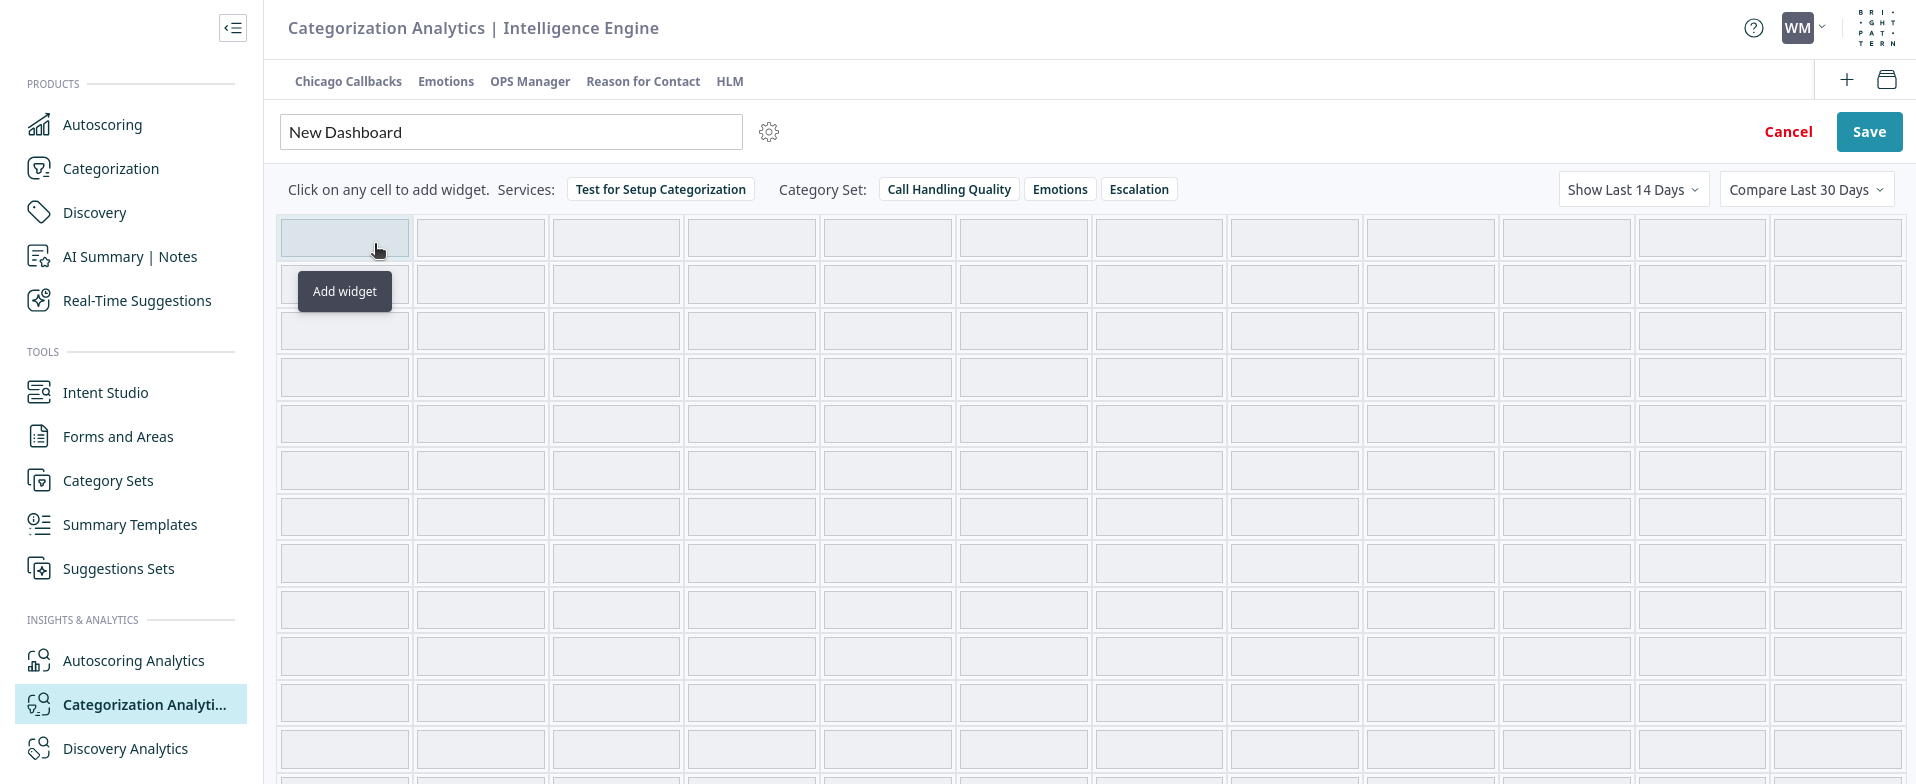Toggle Call Handling Quality category set

coord(949,190)
